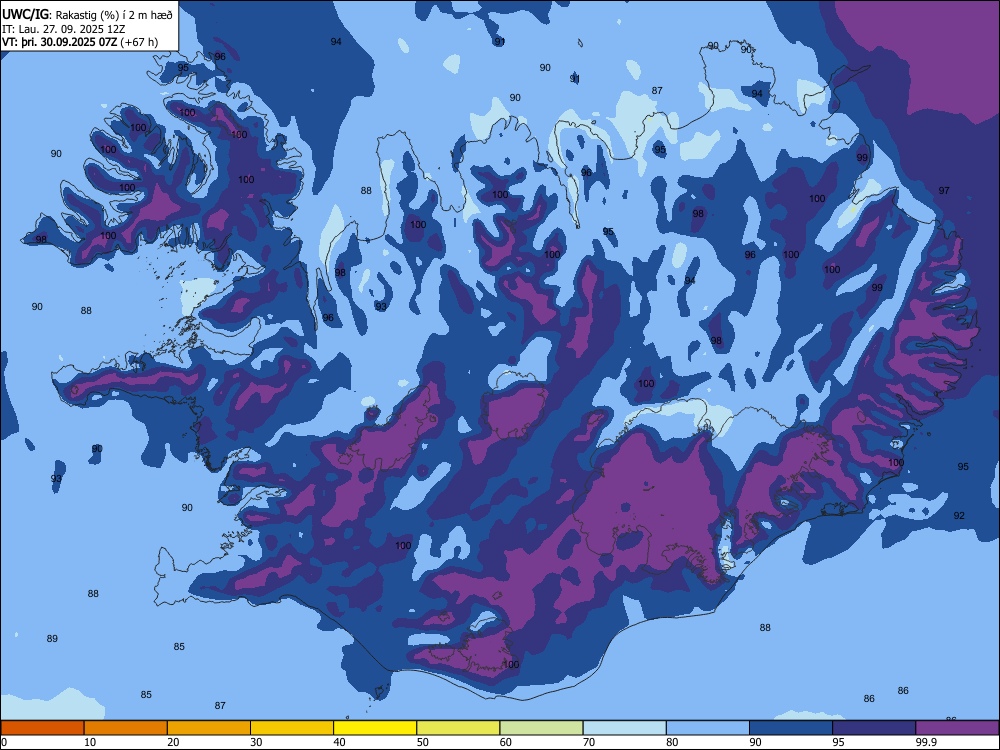Image resolution: width=1000 pixels, height=750 pixels.
Task: Select the '20' legend tick label
Action: coord(173,742)
